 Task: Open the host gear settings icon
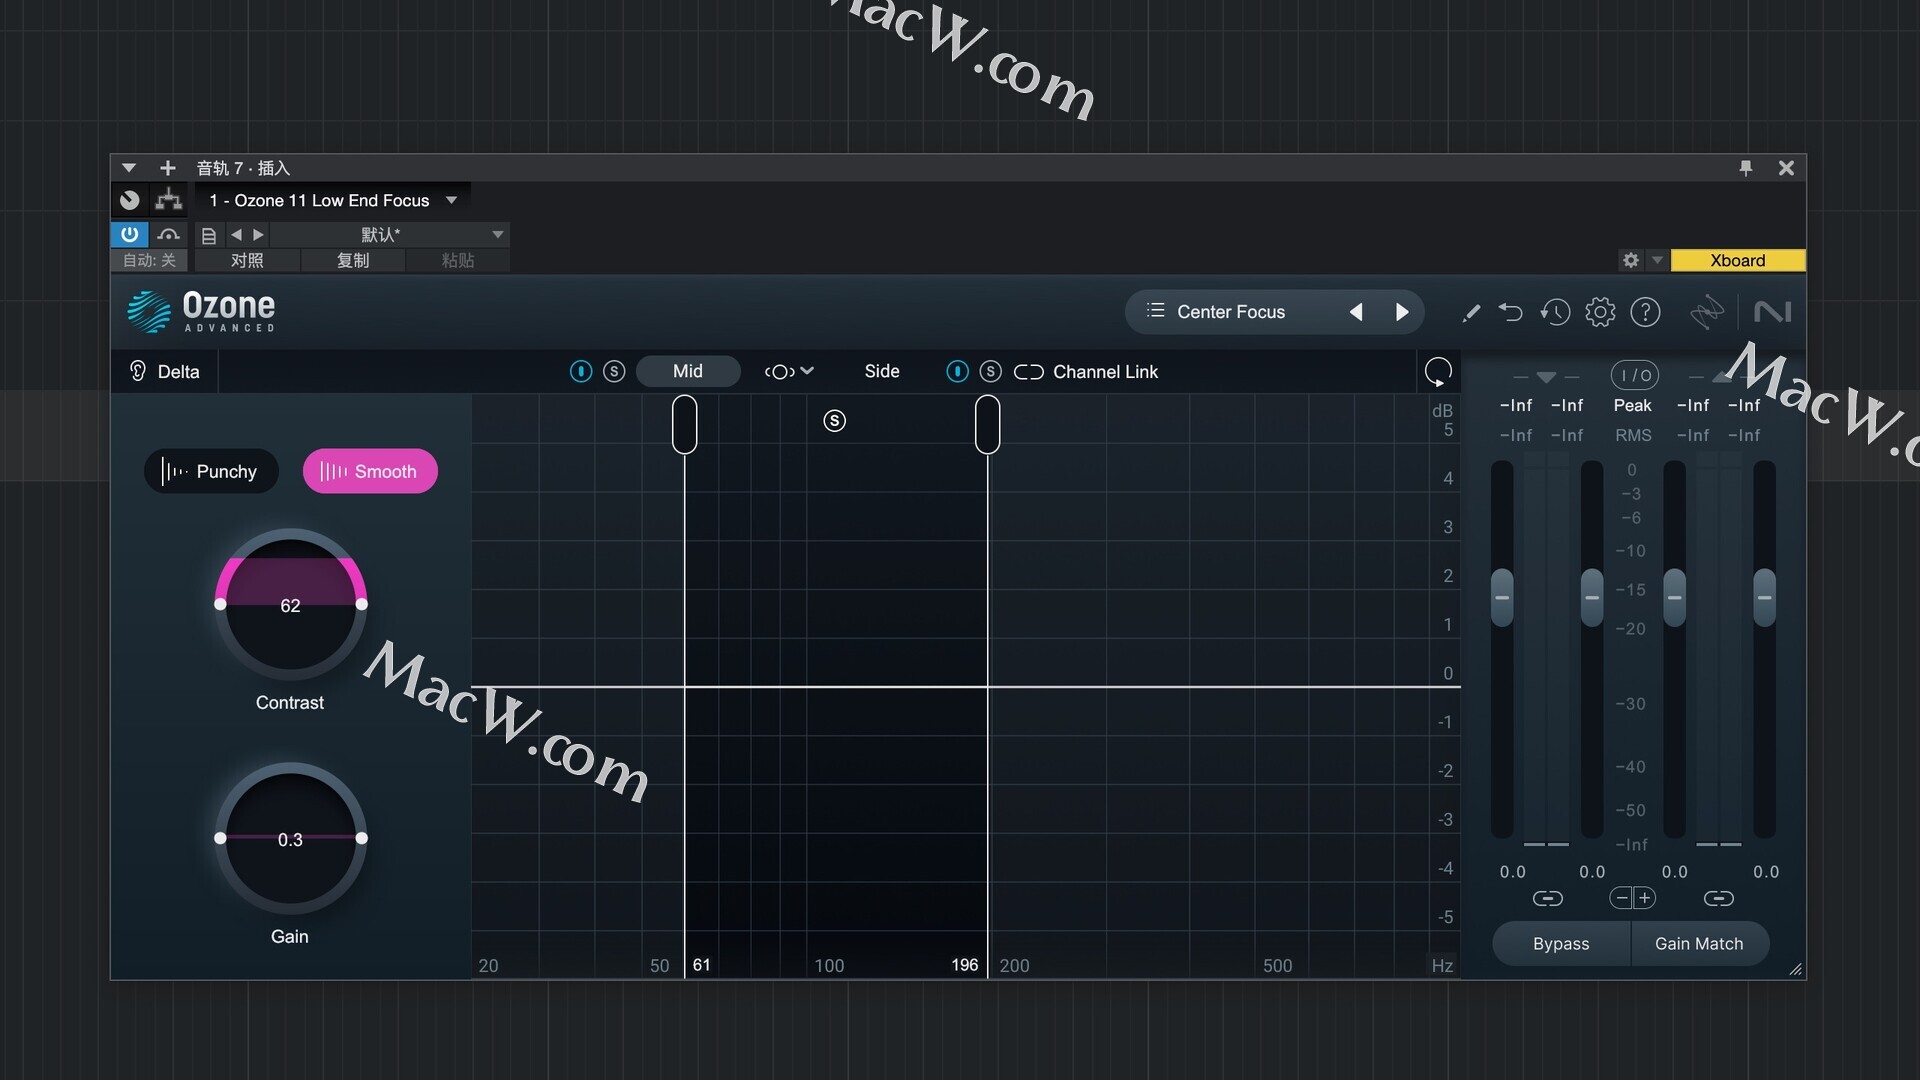[x=1631, y=260]
